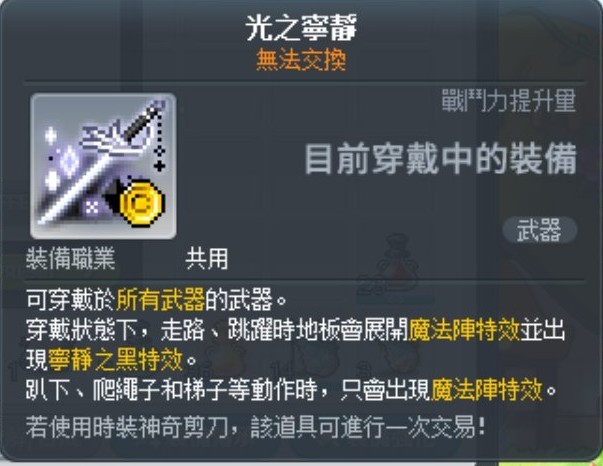
Task: Click the white diamond sparkle on weapon icon
Action: pos(69,160)
